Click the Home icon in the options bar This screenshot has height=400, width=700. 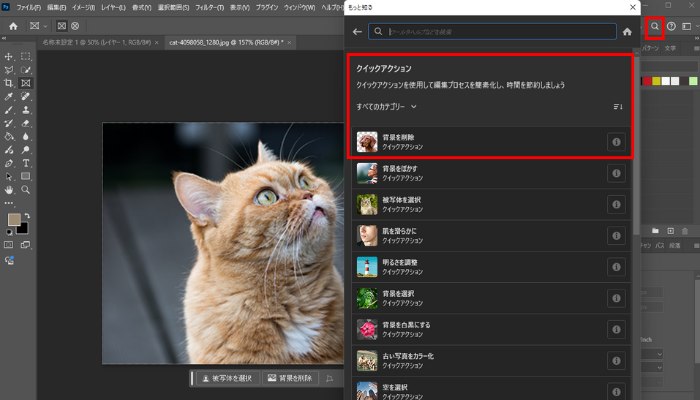(13, 26)
